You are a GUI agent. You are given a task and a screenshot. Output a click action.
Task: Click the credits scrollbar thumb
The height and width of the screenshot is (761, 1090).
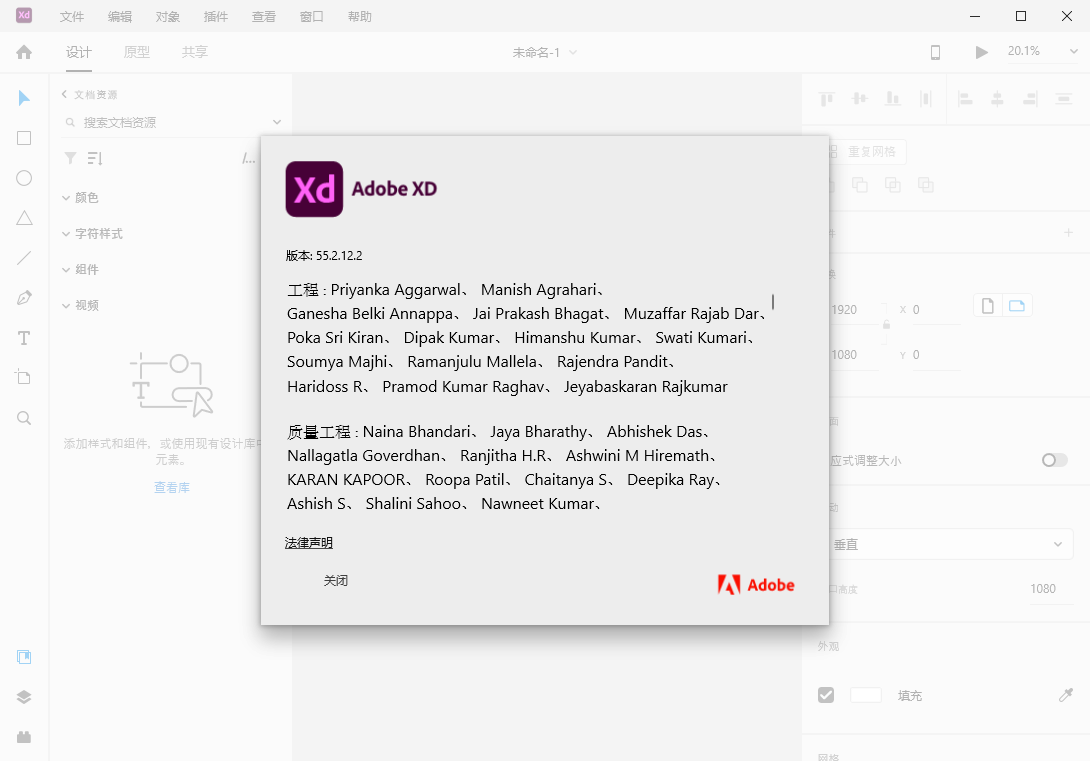(x=773, y=302)
